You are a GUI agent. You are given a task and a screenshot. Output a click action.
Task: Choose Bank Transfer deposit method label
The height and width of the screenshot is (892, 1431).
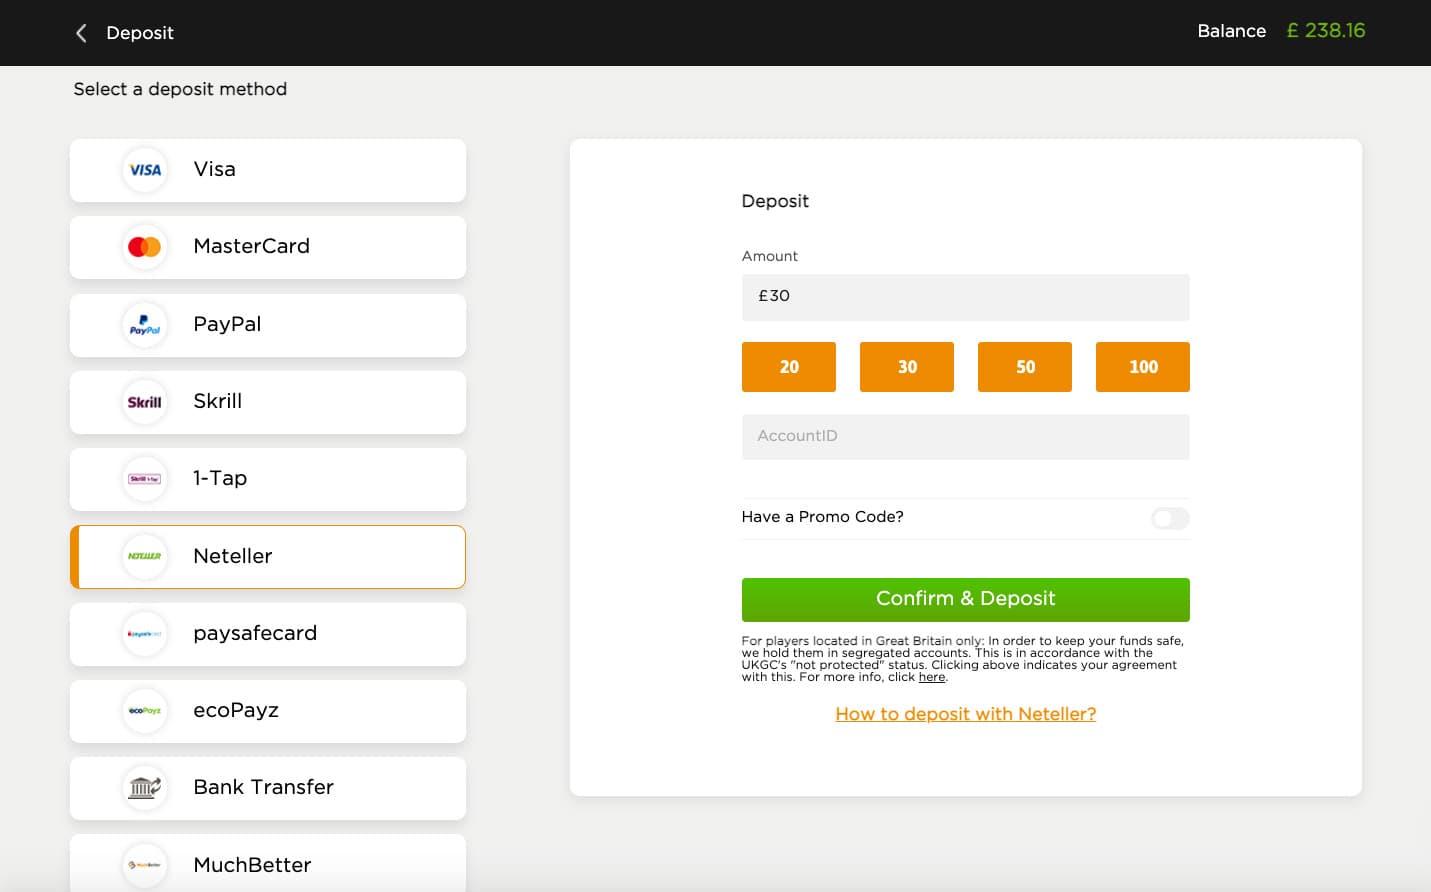(264, 787)
